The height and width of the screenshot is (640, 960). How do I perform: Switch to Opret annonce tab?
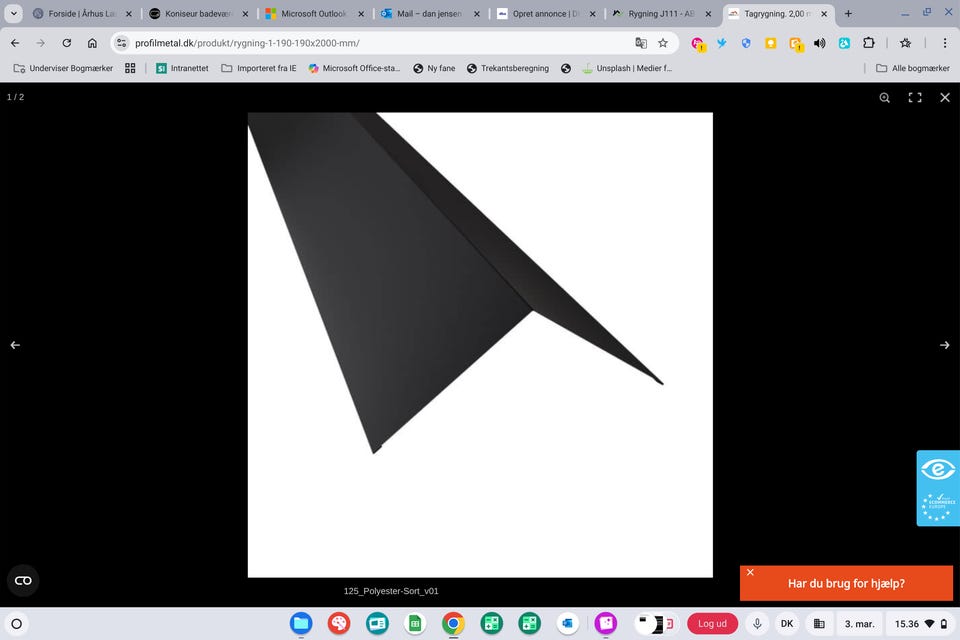click(x=546, y=13)
